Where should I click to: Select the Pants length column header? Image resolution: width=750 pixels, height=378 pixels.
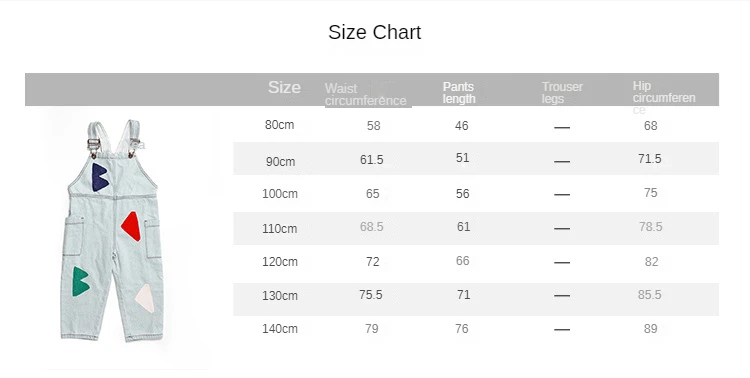coord(459,93)
